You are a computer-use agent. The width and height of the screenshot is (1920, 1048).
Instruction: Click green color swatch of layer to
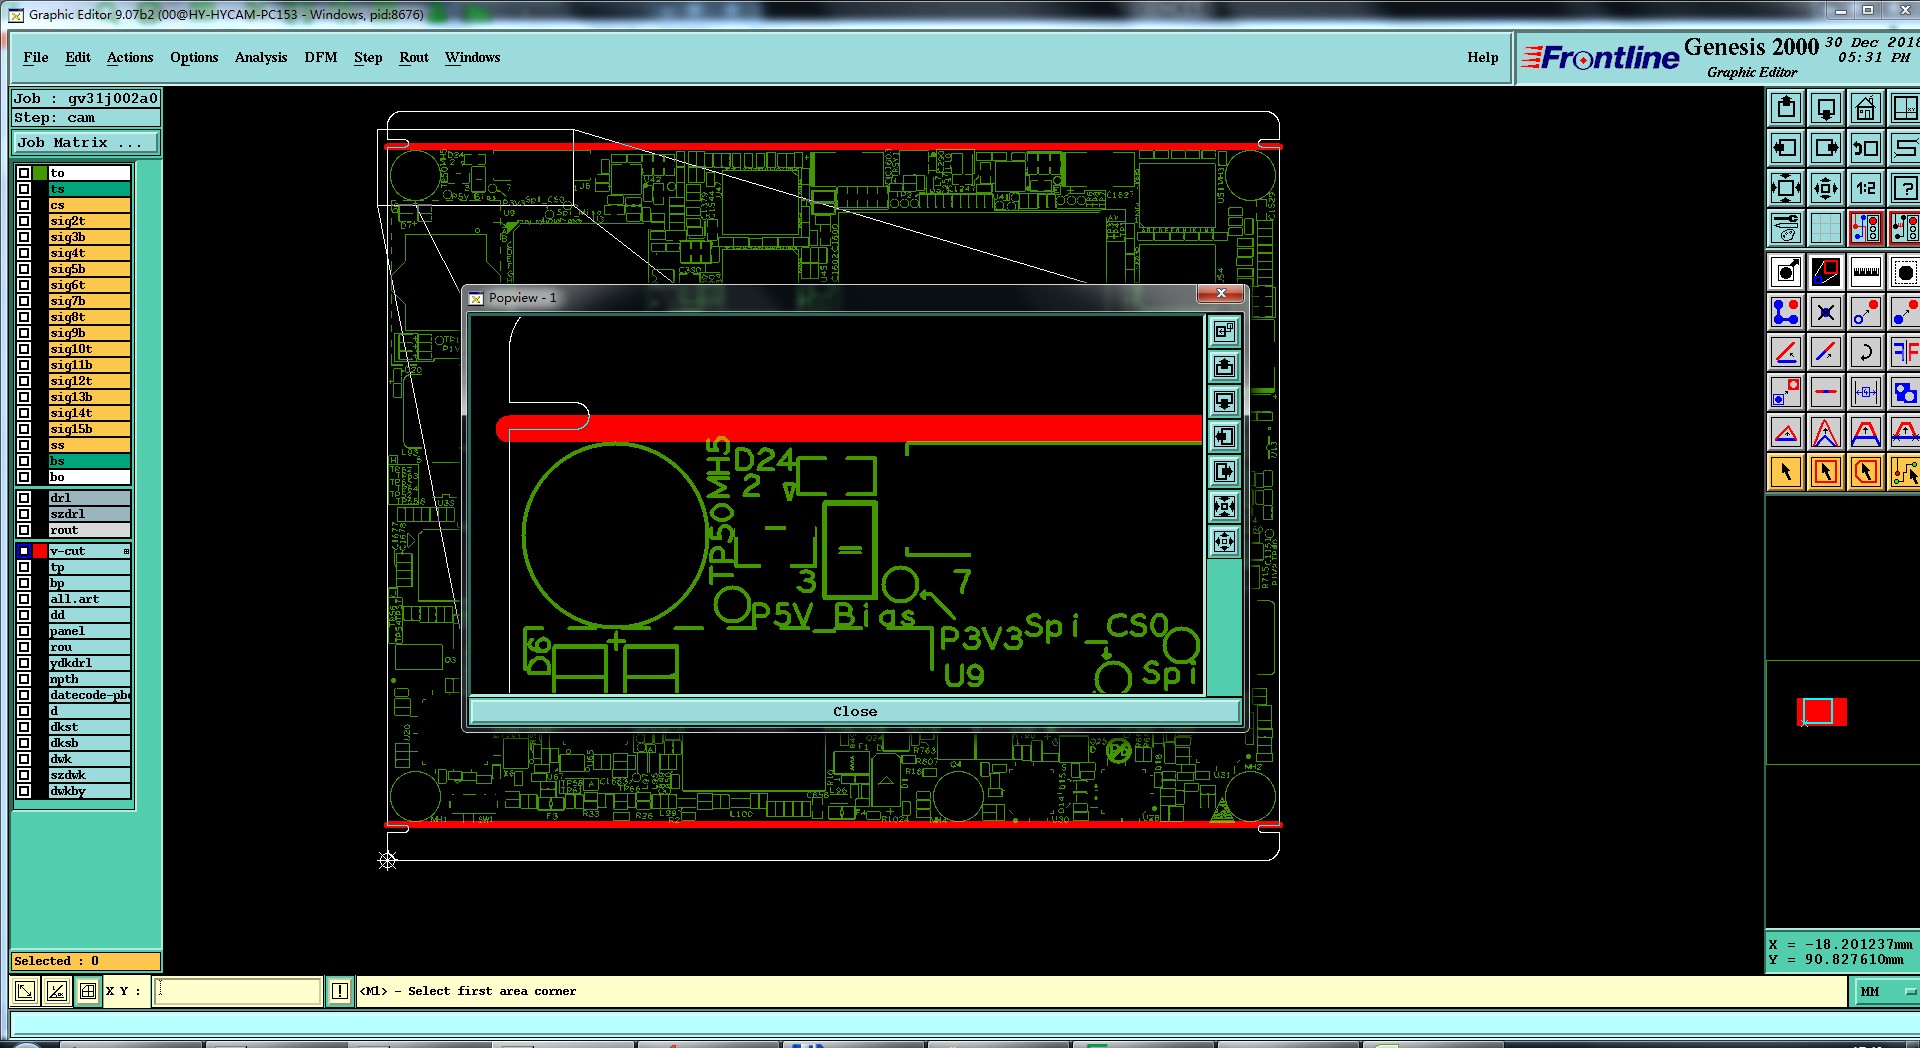click(x=40, y=173)
